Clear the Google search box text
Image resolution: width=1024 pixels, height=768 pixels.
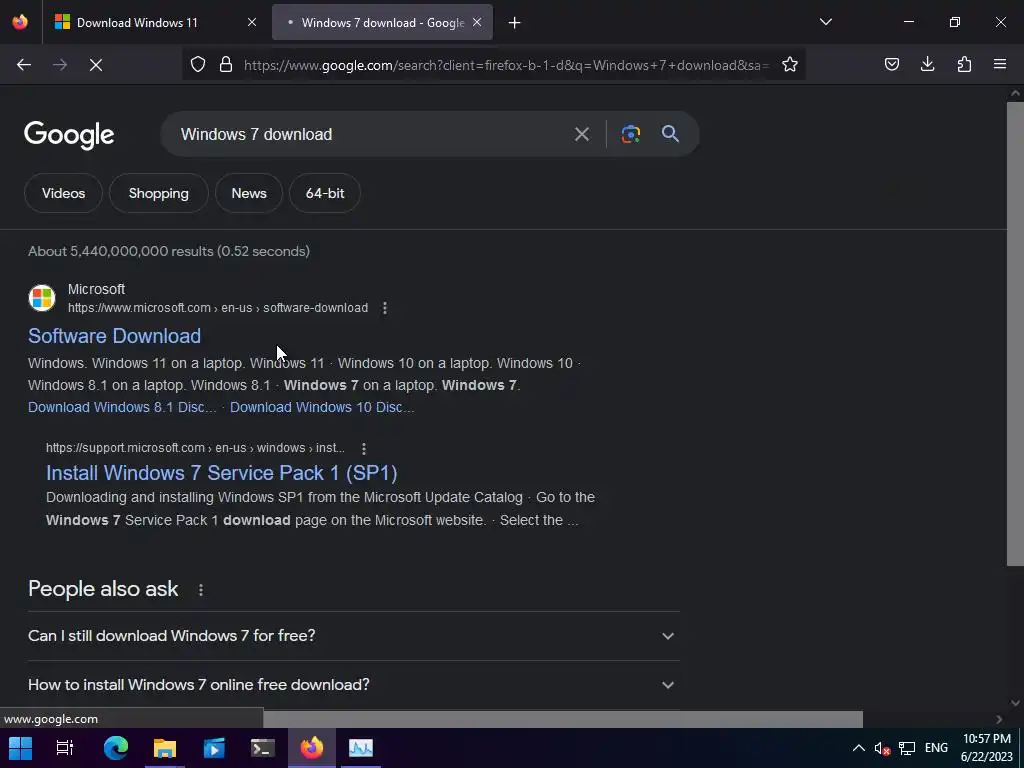pyautogui.click(x=582, y=135)
